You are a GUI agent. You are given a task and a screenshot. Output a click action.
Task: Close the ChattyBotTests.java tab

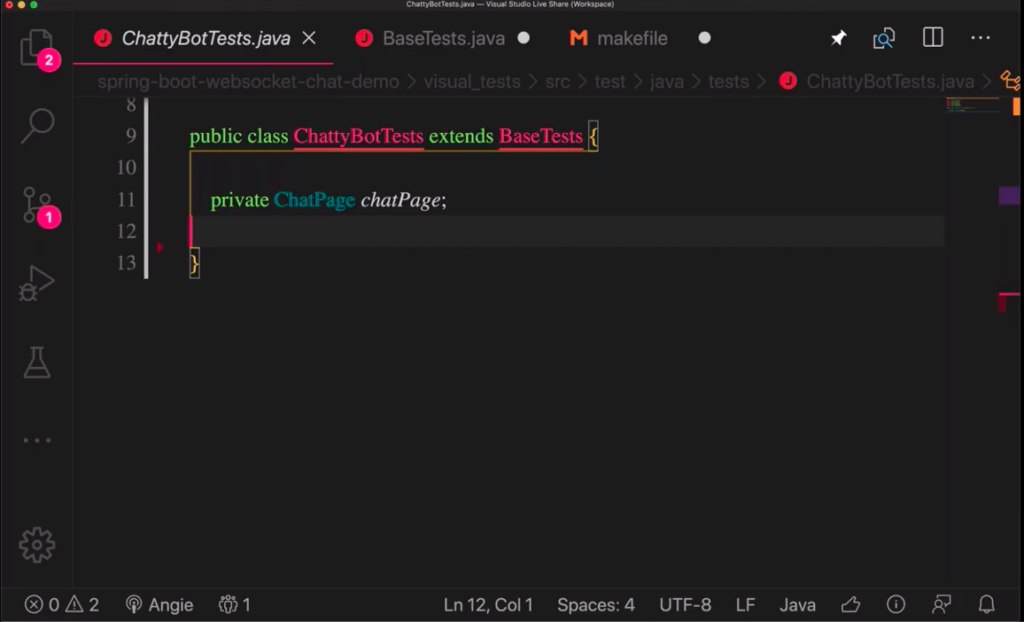(x=309, y=38)
